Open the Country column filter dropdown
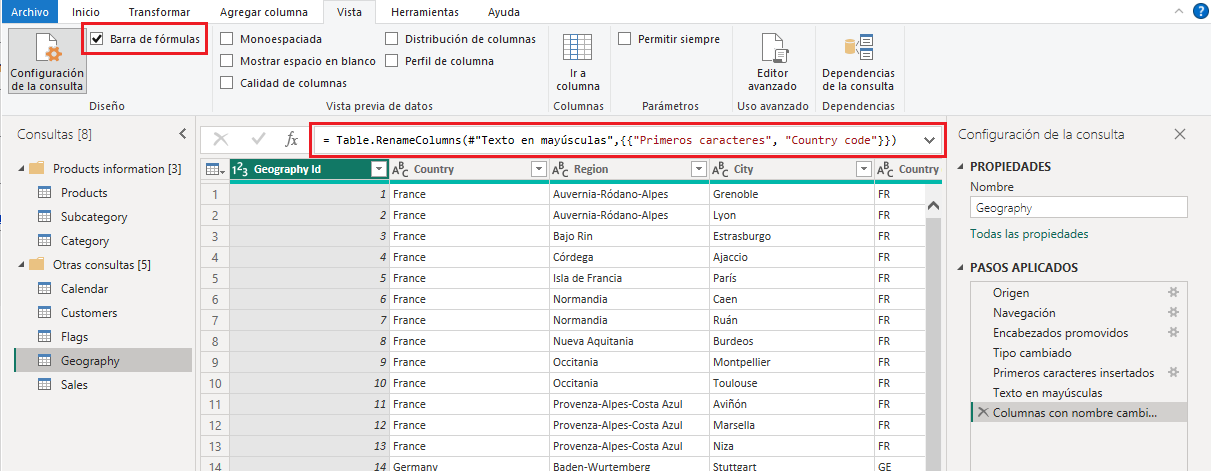 click(539, 170)
